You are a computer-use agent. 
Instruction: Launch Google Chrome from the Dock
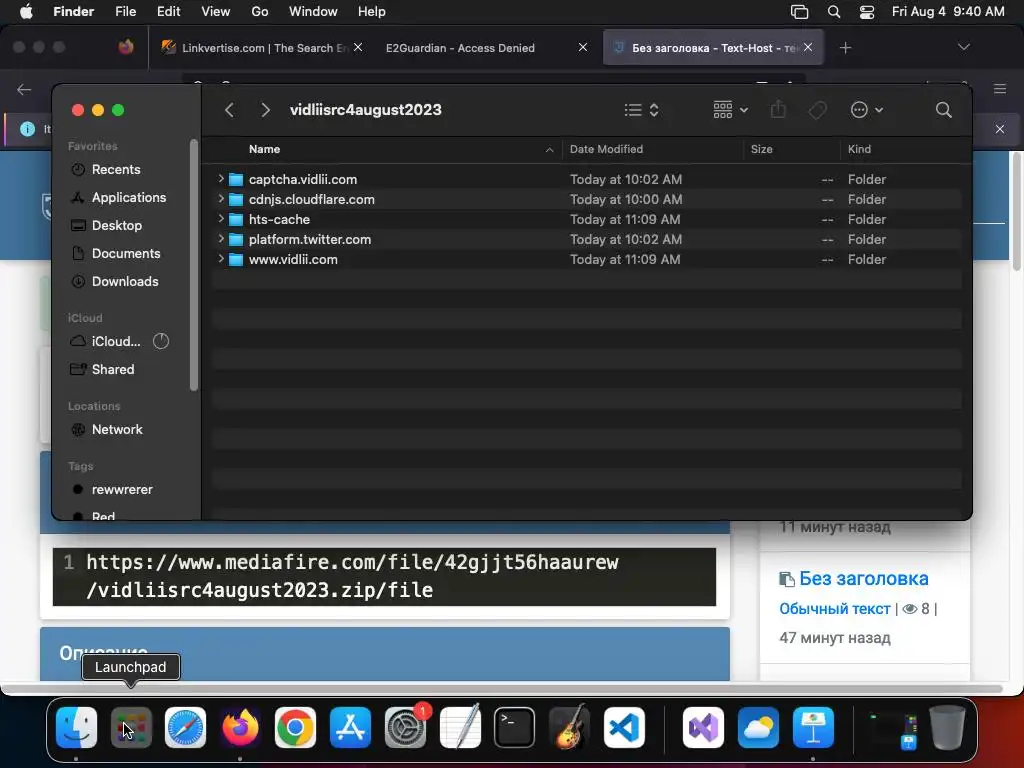295,727
